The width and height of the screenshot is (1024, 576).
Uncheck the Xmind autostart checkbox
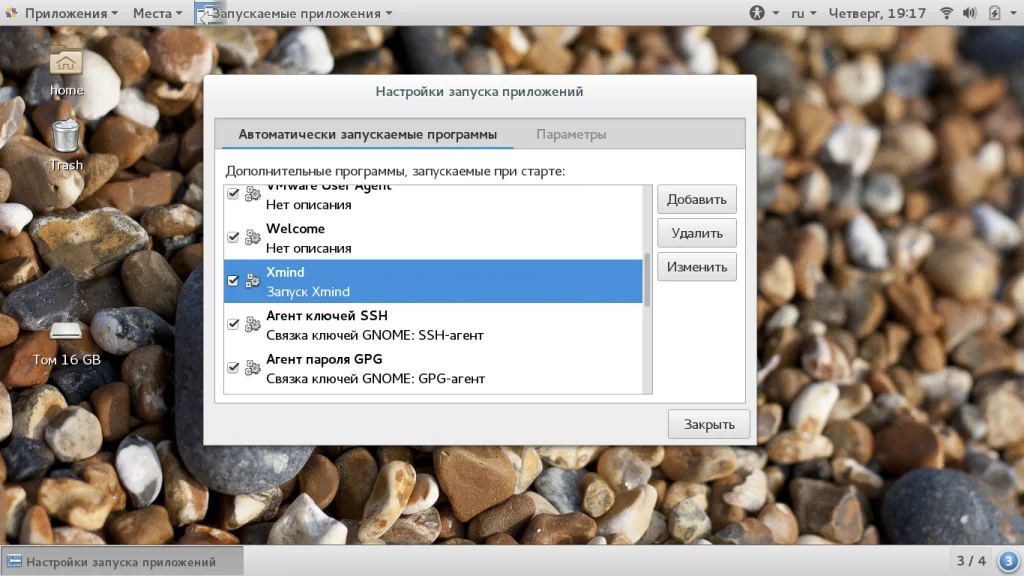[233, 281]
